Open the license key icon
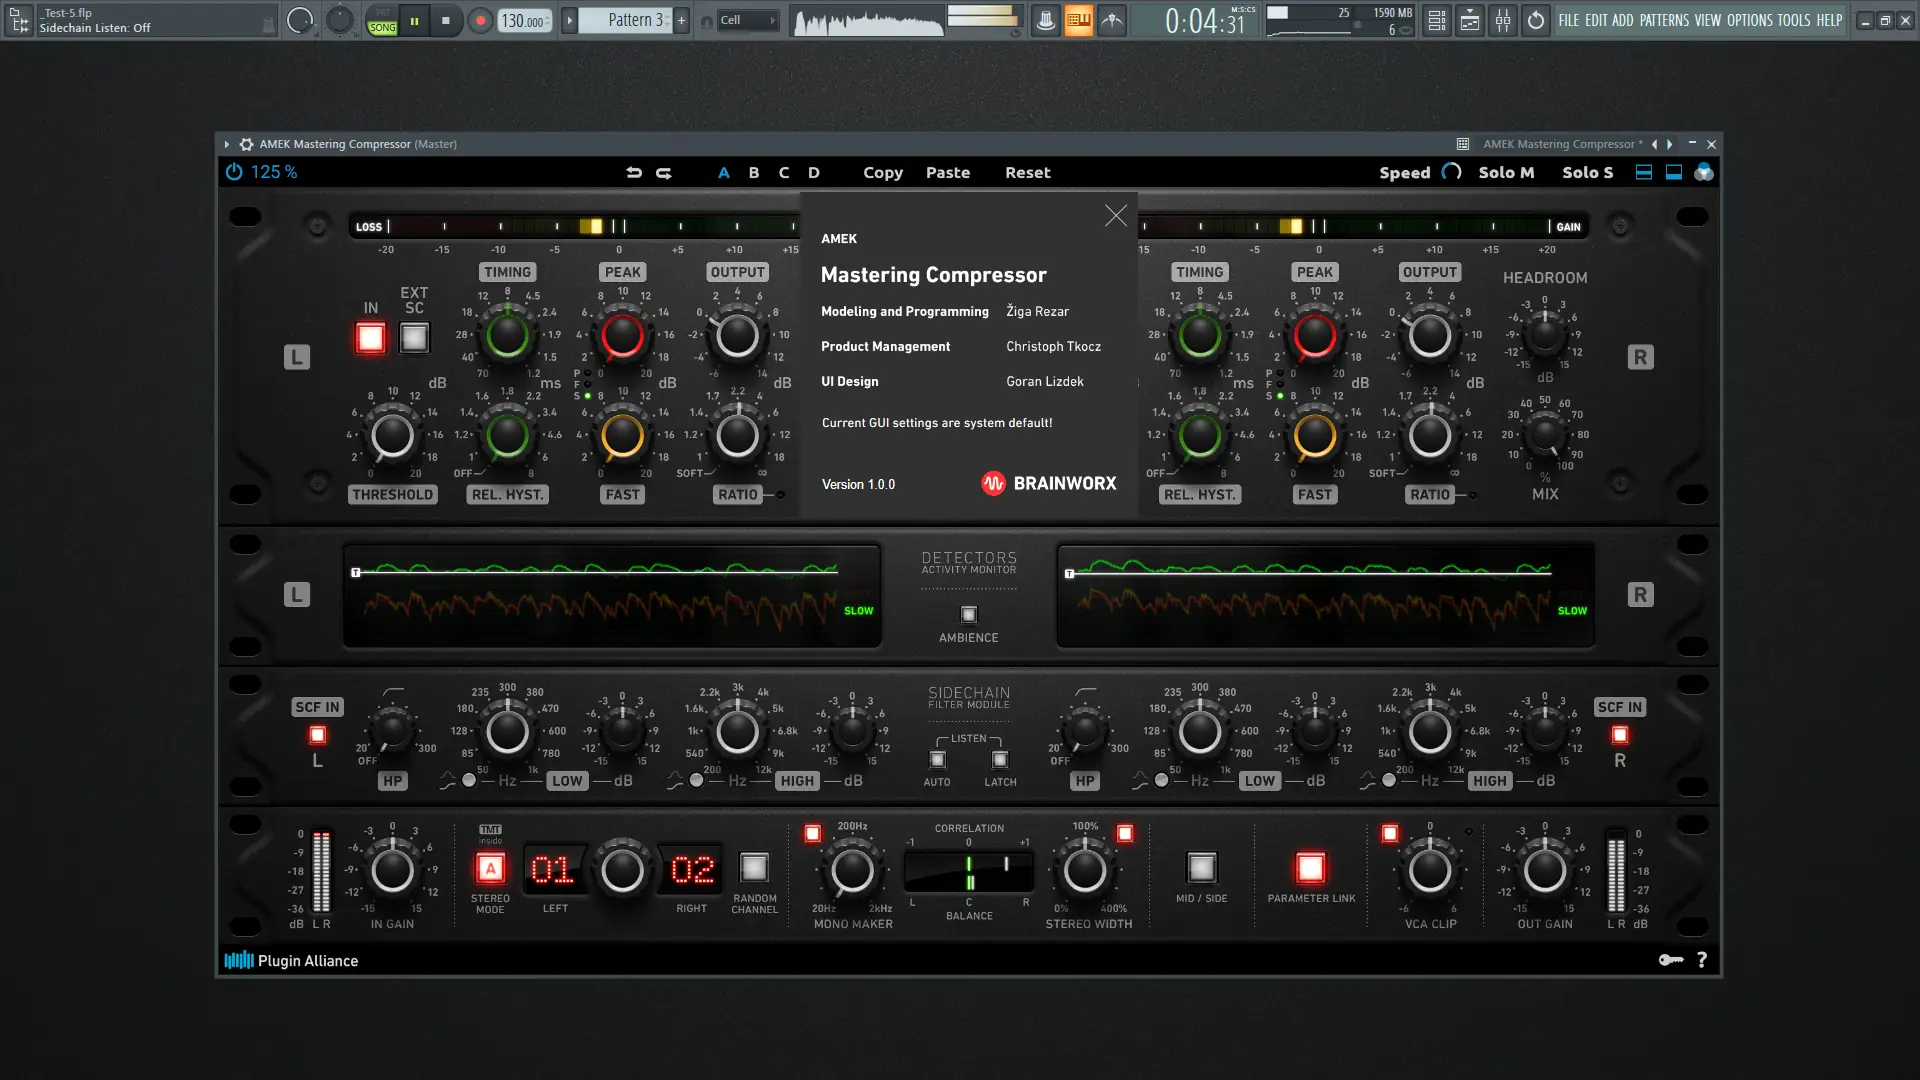This screenshot has height=1080, width=1920. click(1671, 960)
